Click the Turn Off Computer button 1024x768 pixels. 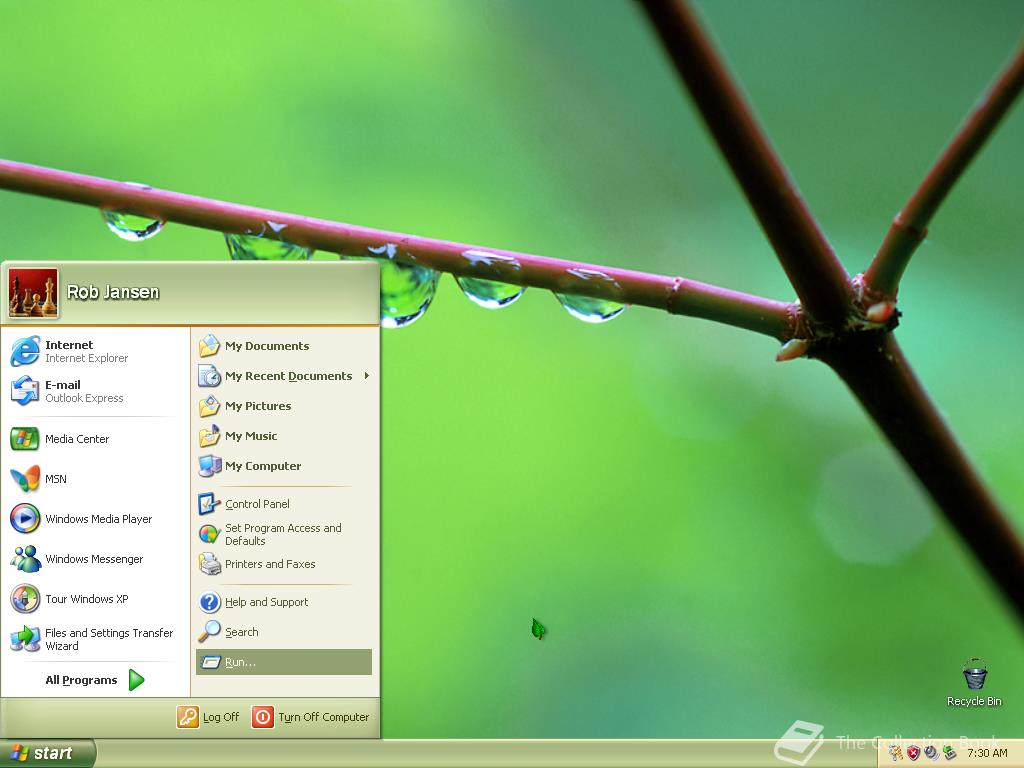311,717
